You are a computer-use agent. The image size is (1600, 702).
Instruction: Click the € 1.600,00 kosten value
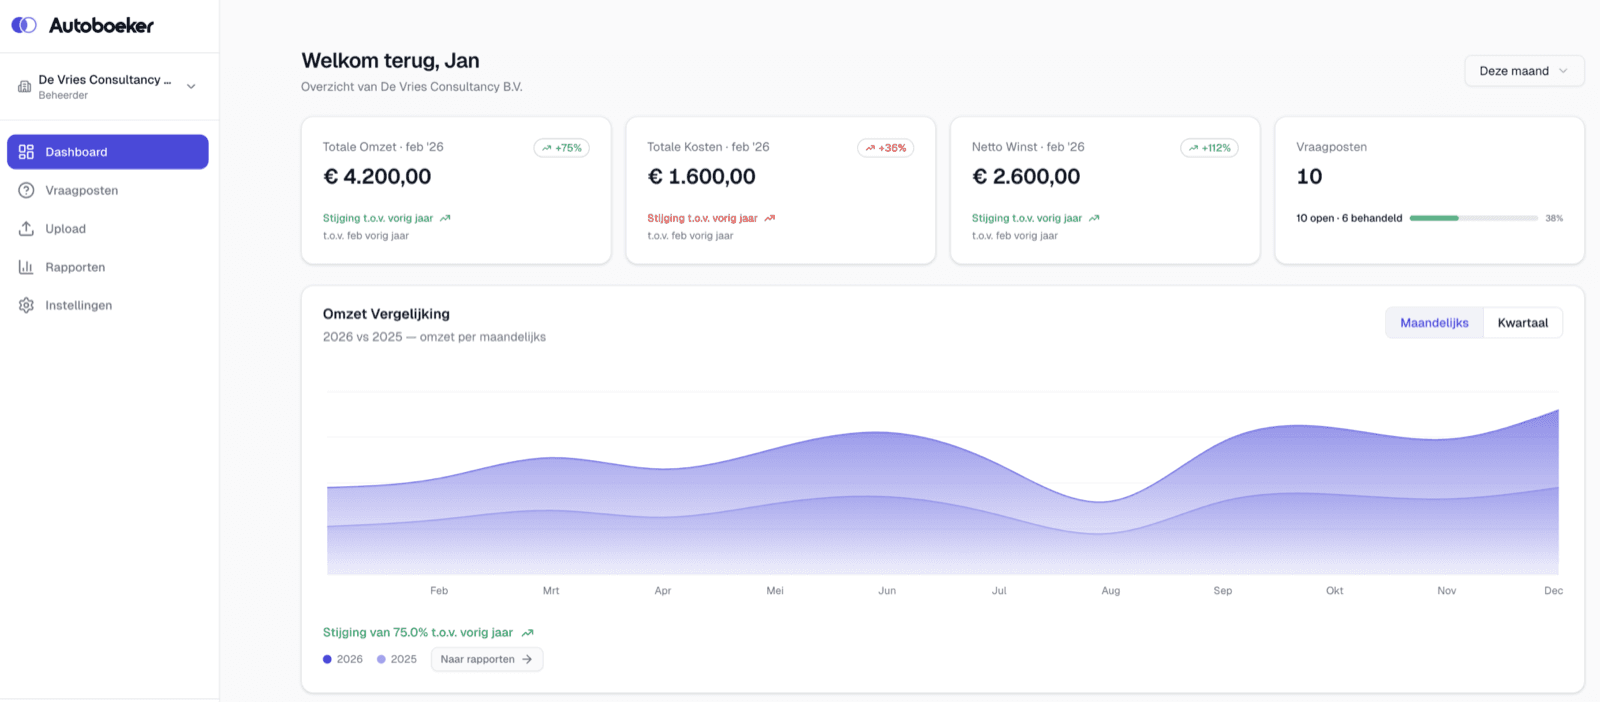[x=701, y=177]
